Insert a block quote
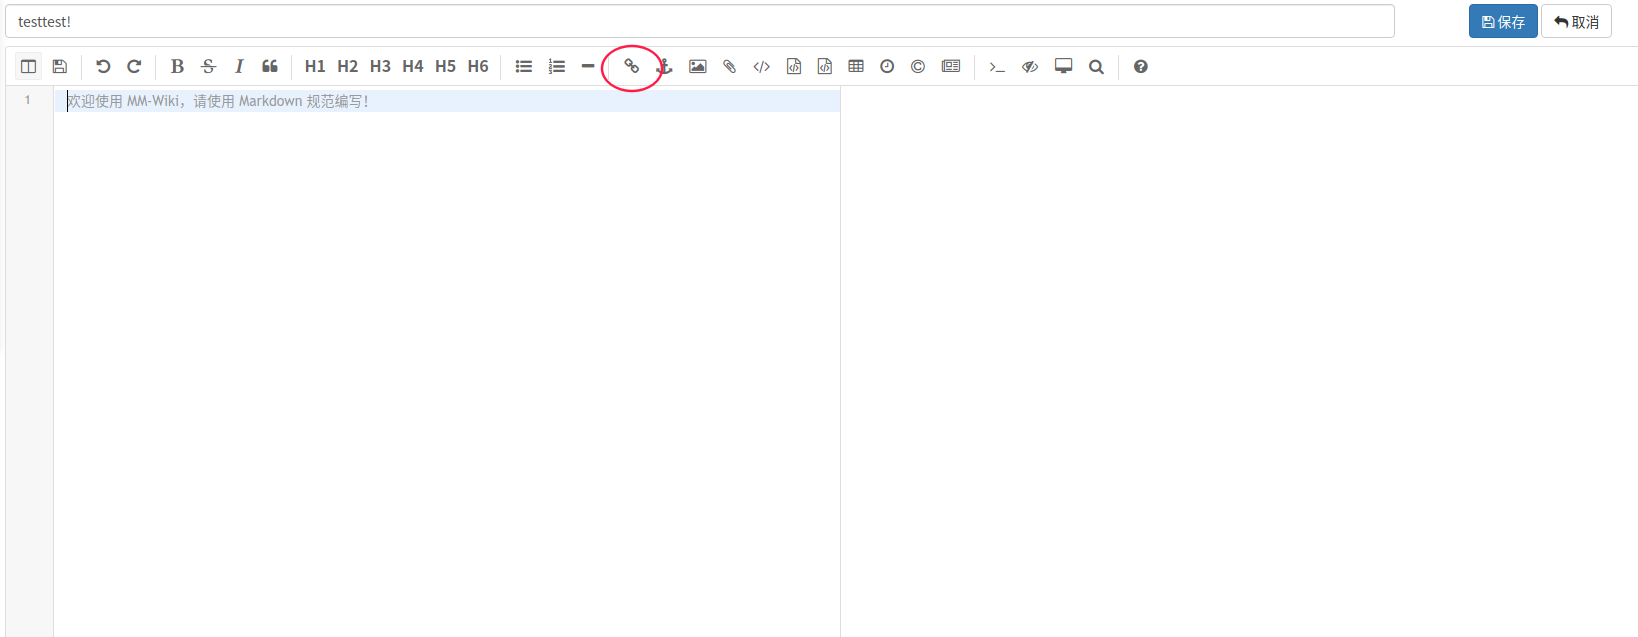 click(x=270, y=66)
